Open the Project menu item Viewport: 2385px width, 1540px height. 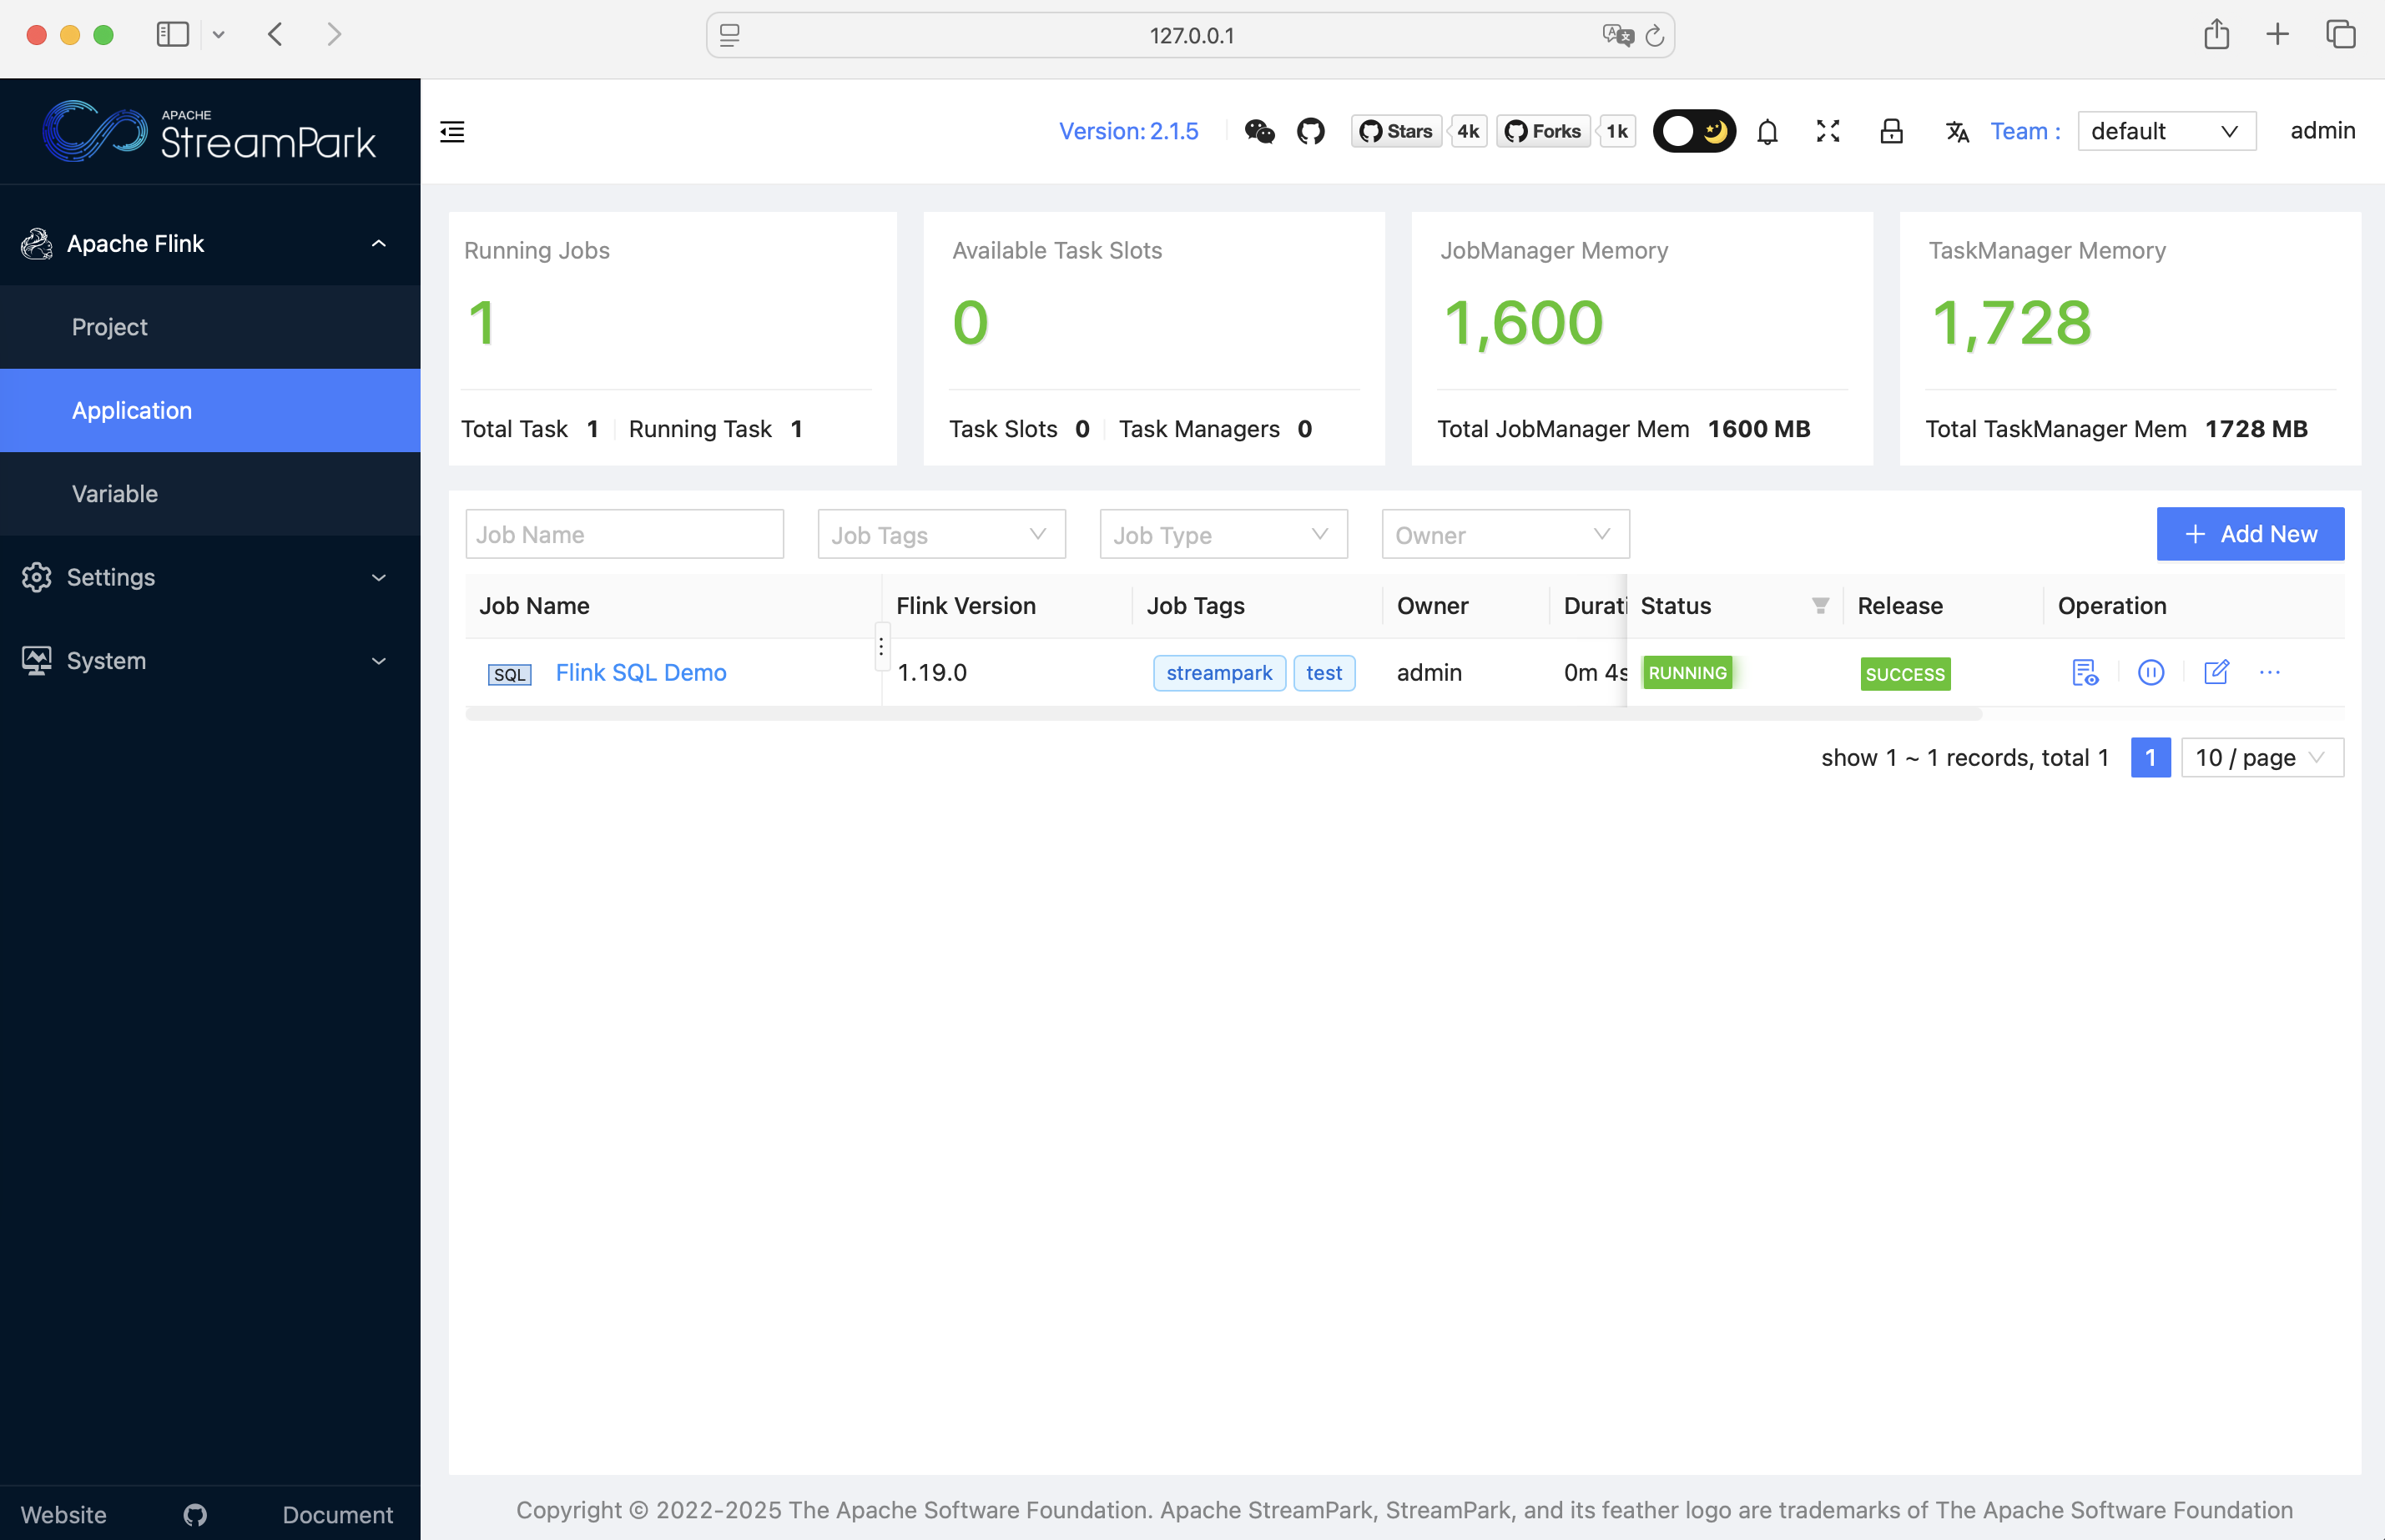coord(110,327)
